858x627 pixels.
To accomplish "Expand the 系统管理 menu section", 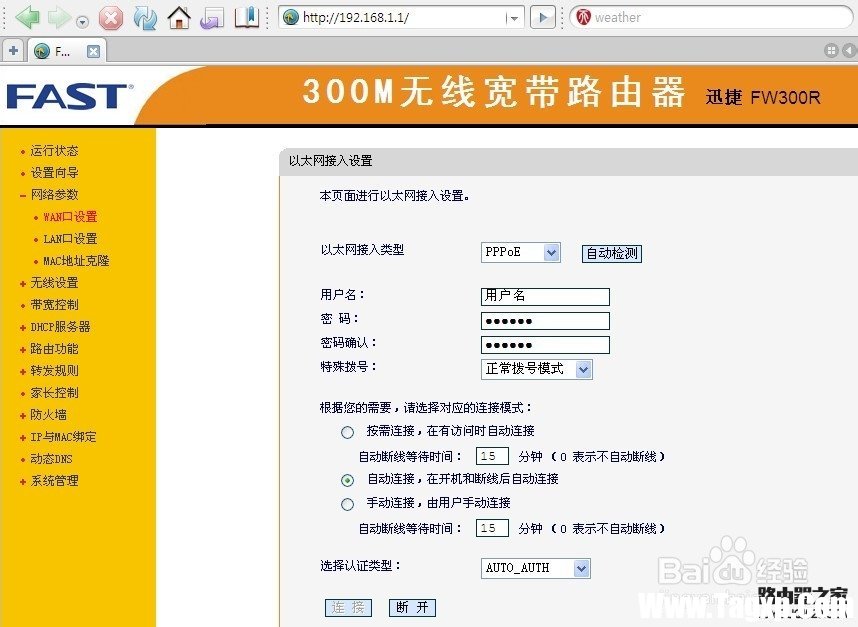I will tap(54, 481).
